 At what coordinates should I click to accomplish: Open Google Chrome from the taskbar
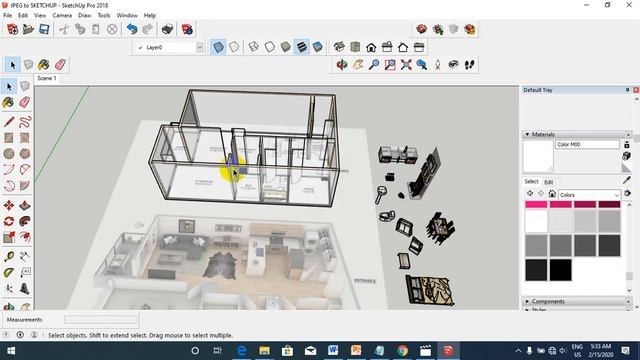pos(402,351)
